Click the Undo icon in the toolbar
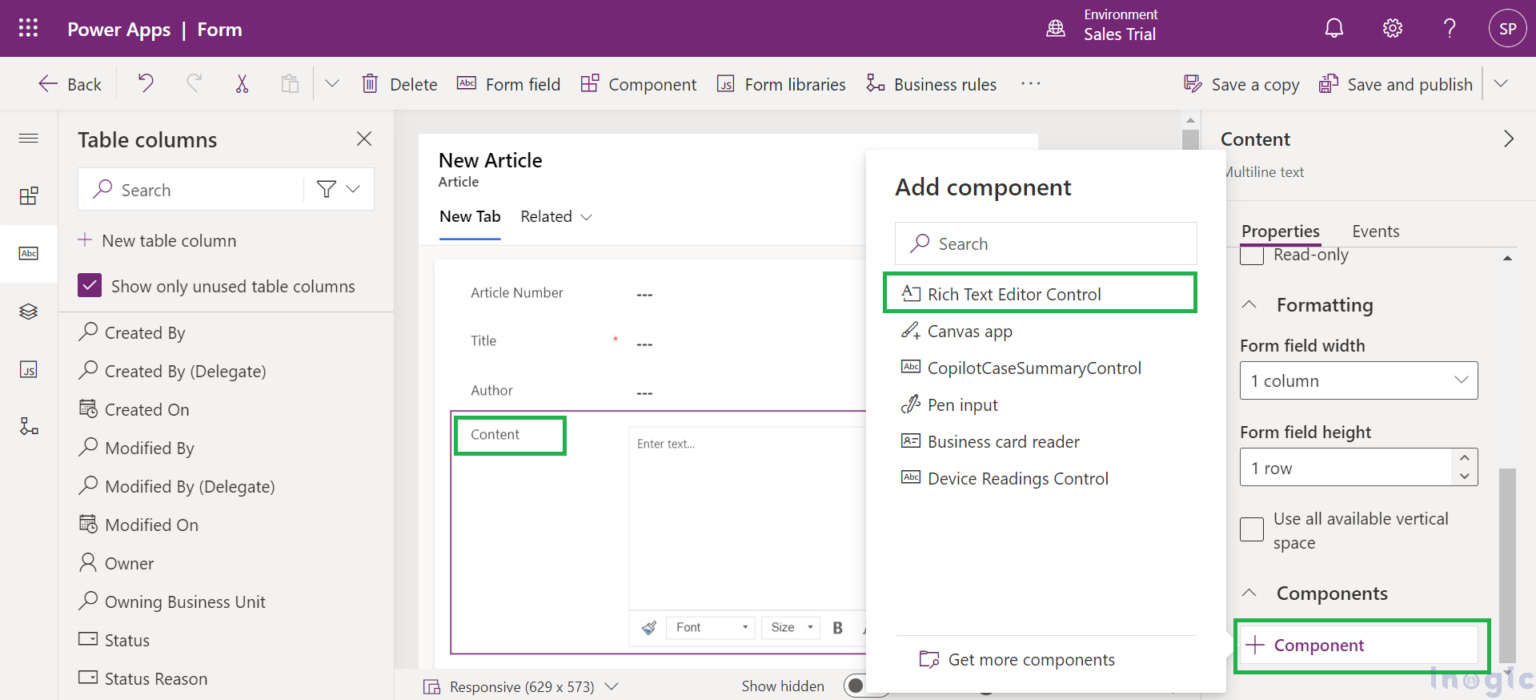1536x700 pixels. (144, 84)
